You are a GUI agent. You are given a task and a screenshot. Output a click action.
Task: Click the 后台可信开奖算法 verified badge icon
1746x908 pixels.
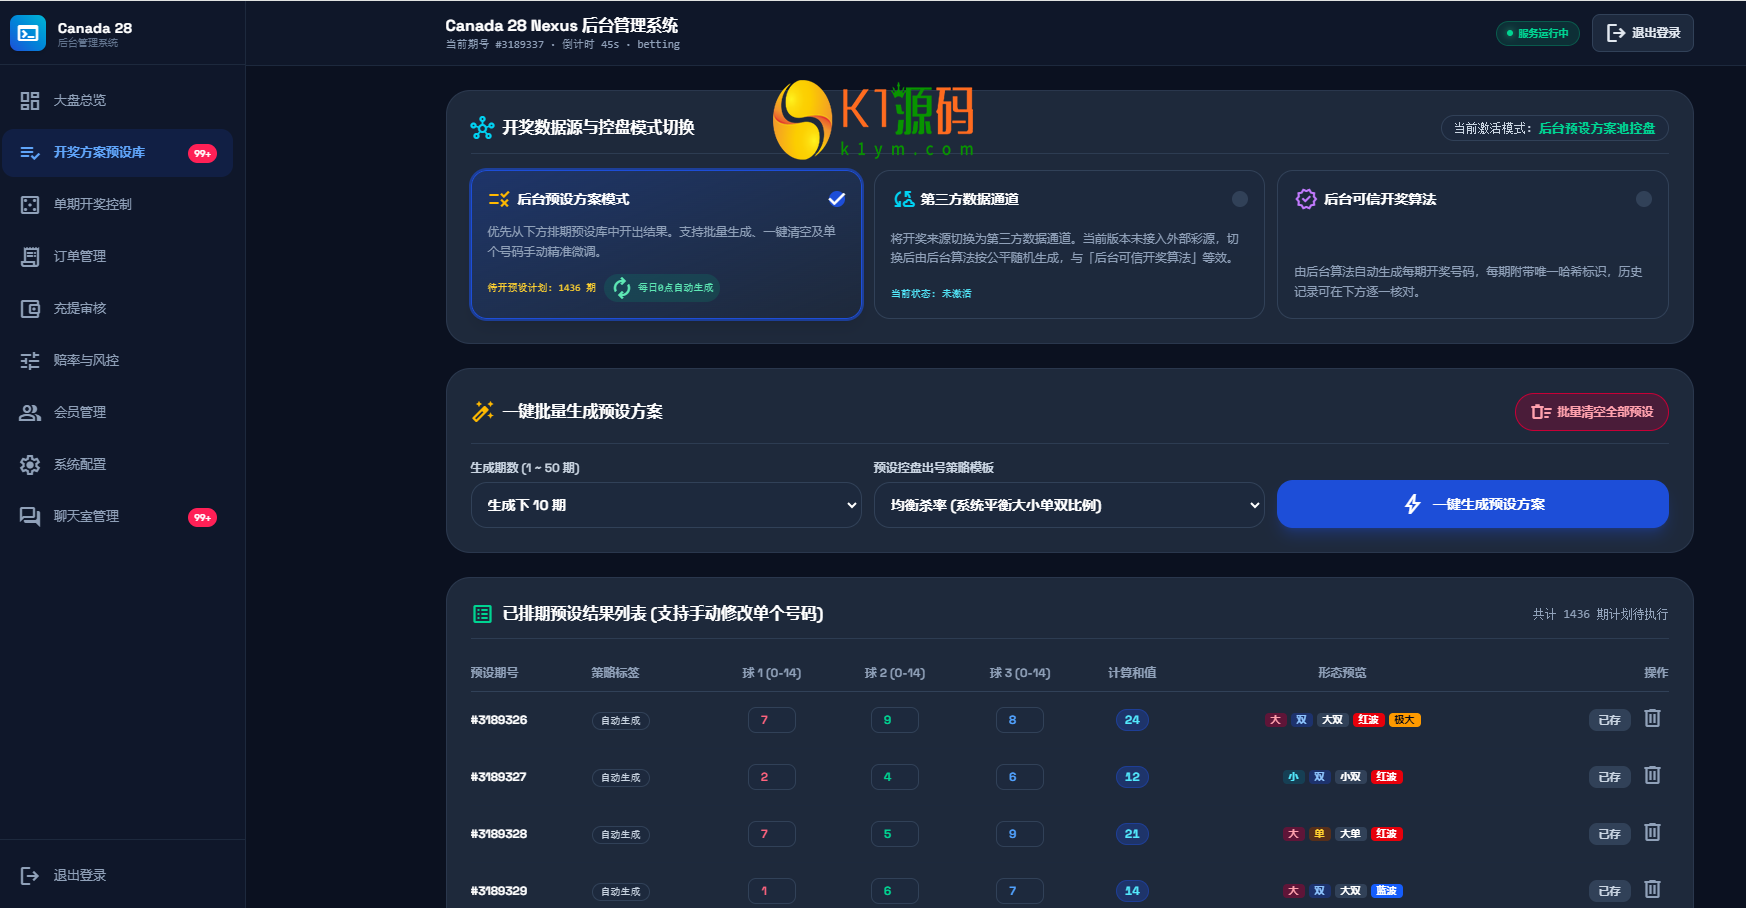(x=1306, y=199)
